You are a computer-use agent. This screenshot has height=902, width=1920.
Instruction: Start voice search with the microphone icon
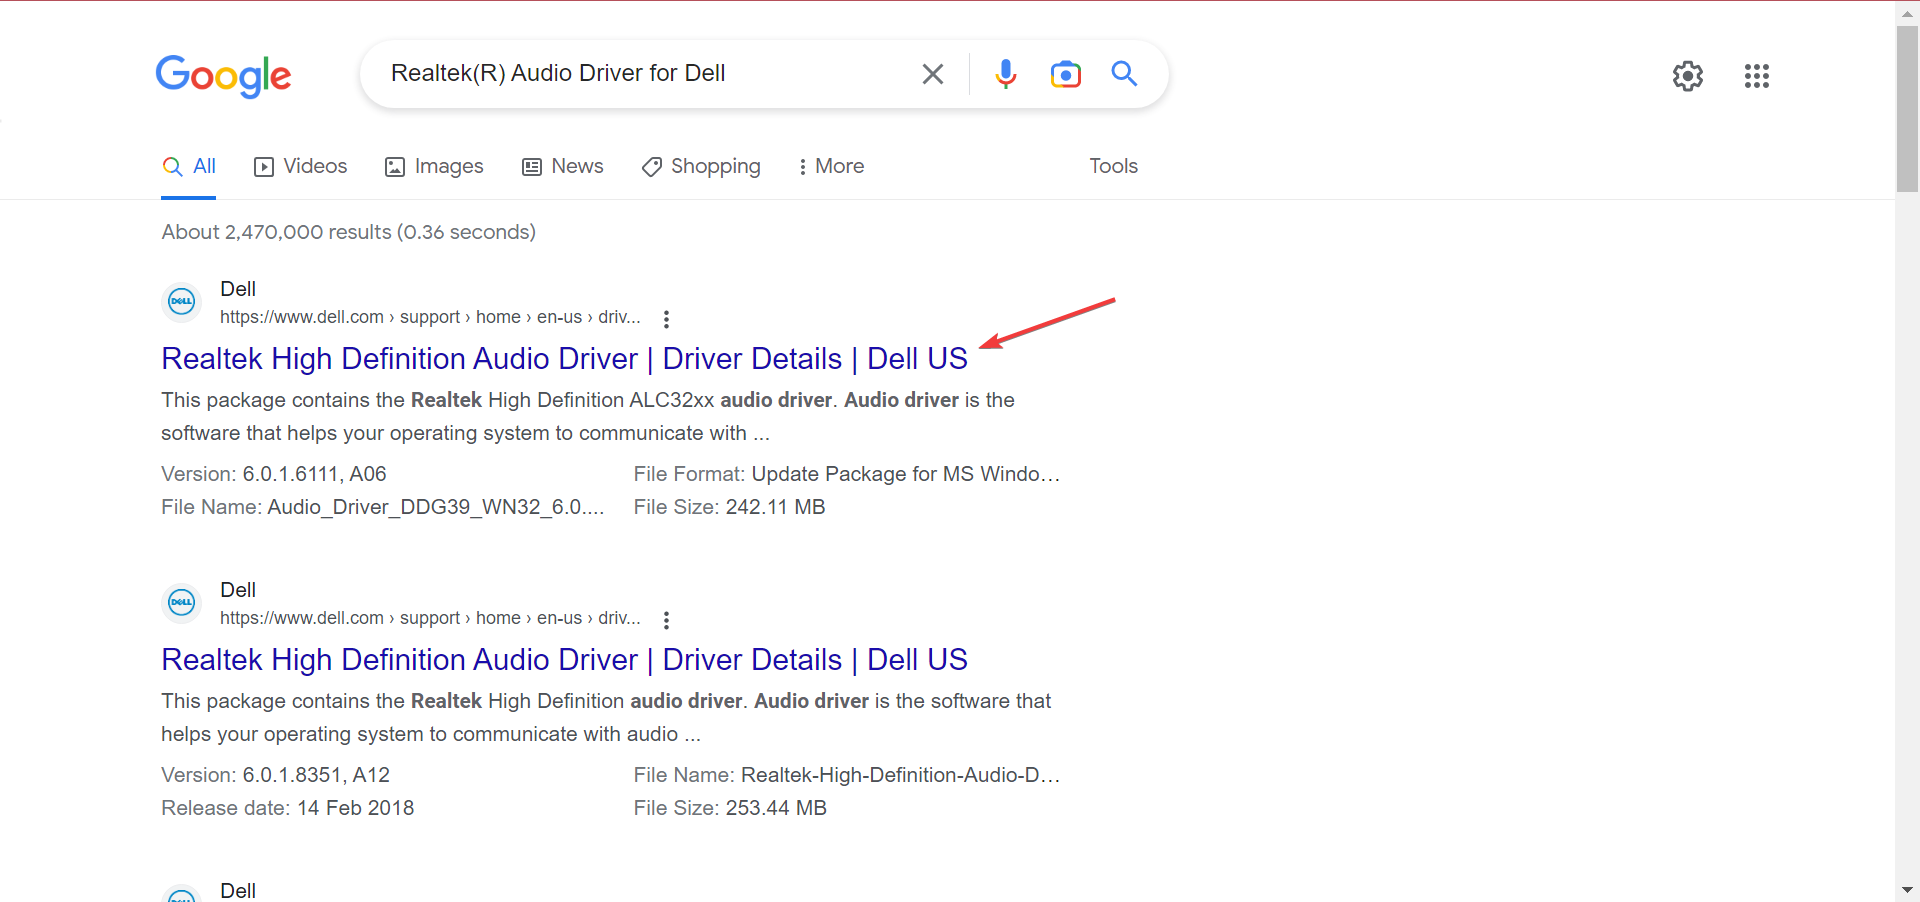[1006, 74]
